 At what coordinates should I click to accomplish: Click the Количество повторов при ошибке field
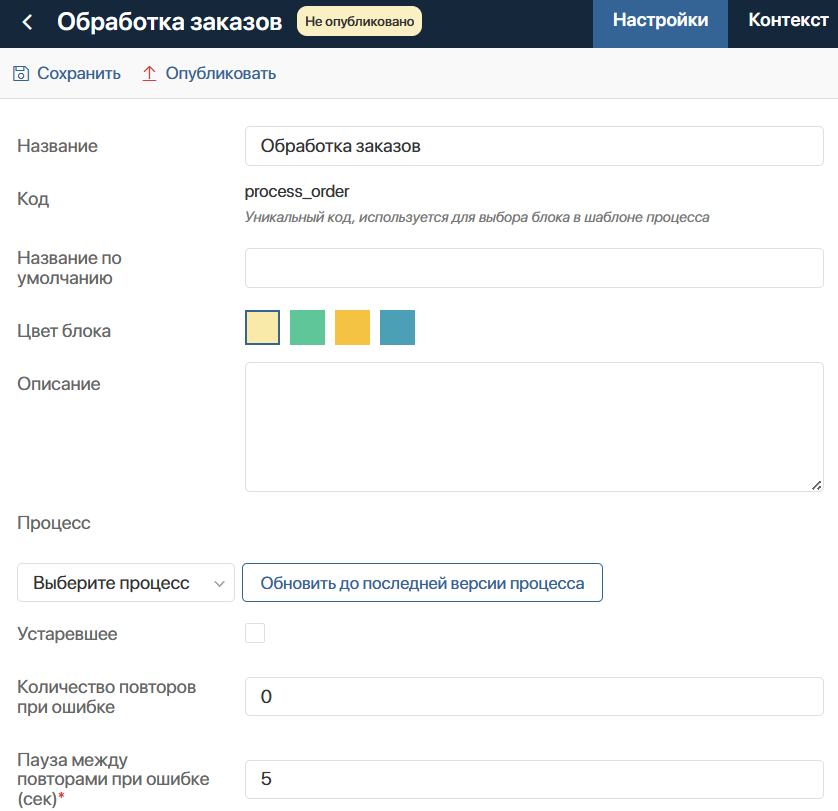534,697
